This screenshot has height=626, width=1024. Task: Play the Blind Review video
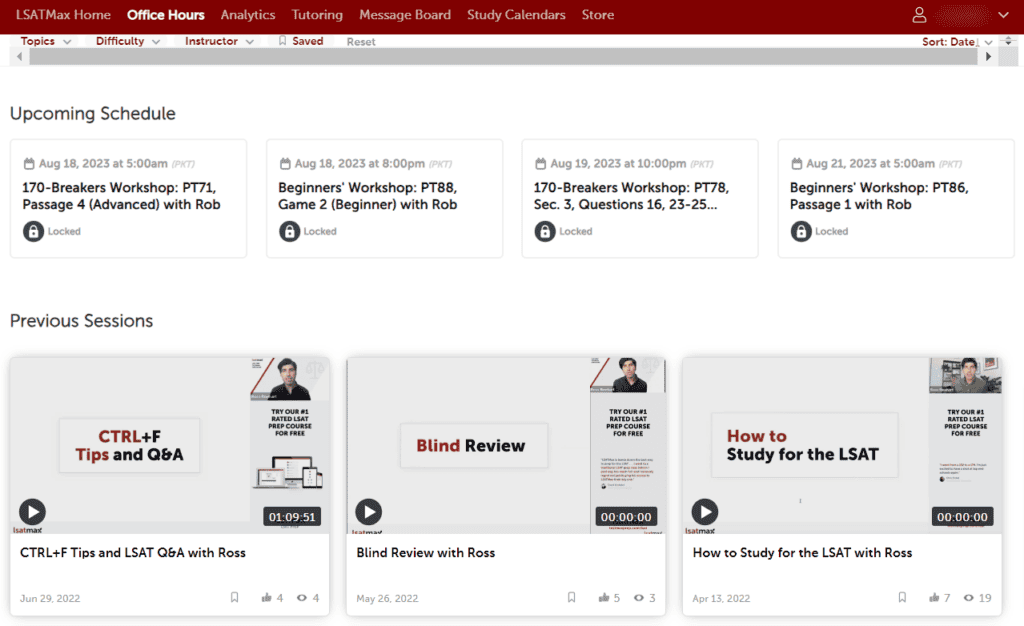click(369, 512)
